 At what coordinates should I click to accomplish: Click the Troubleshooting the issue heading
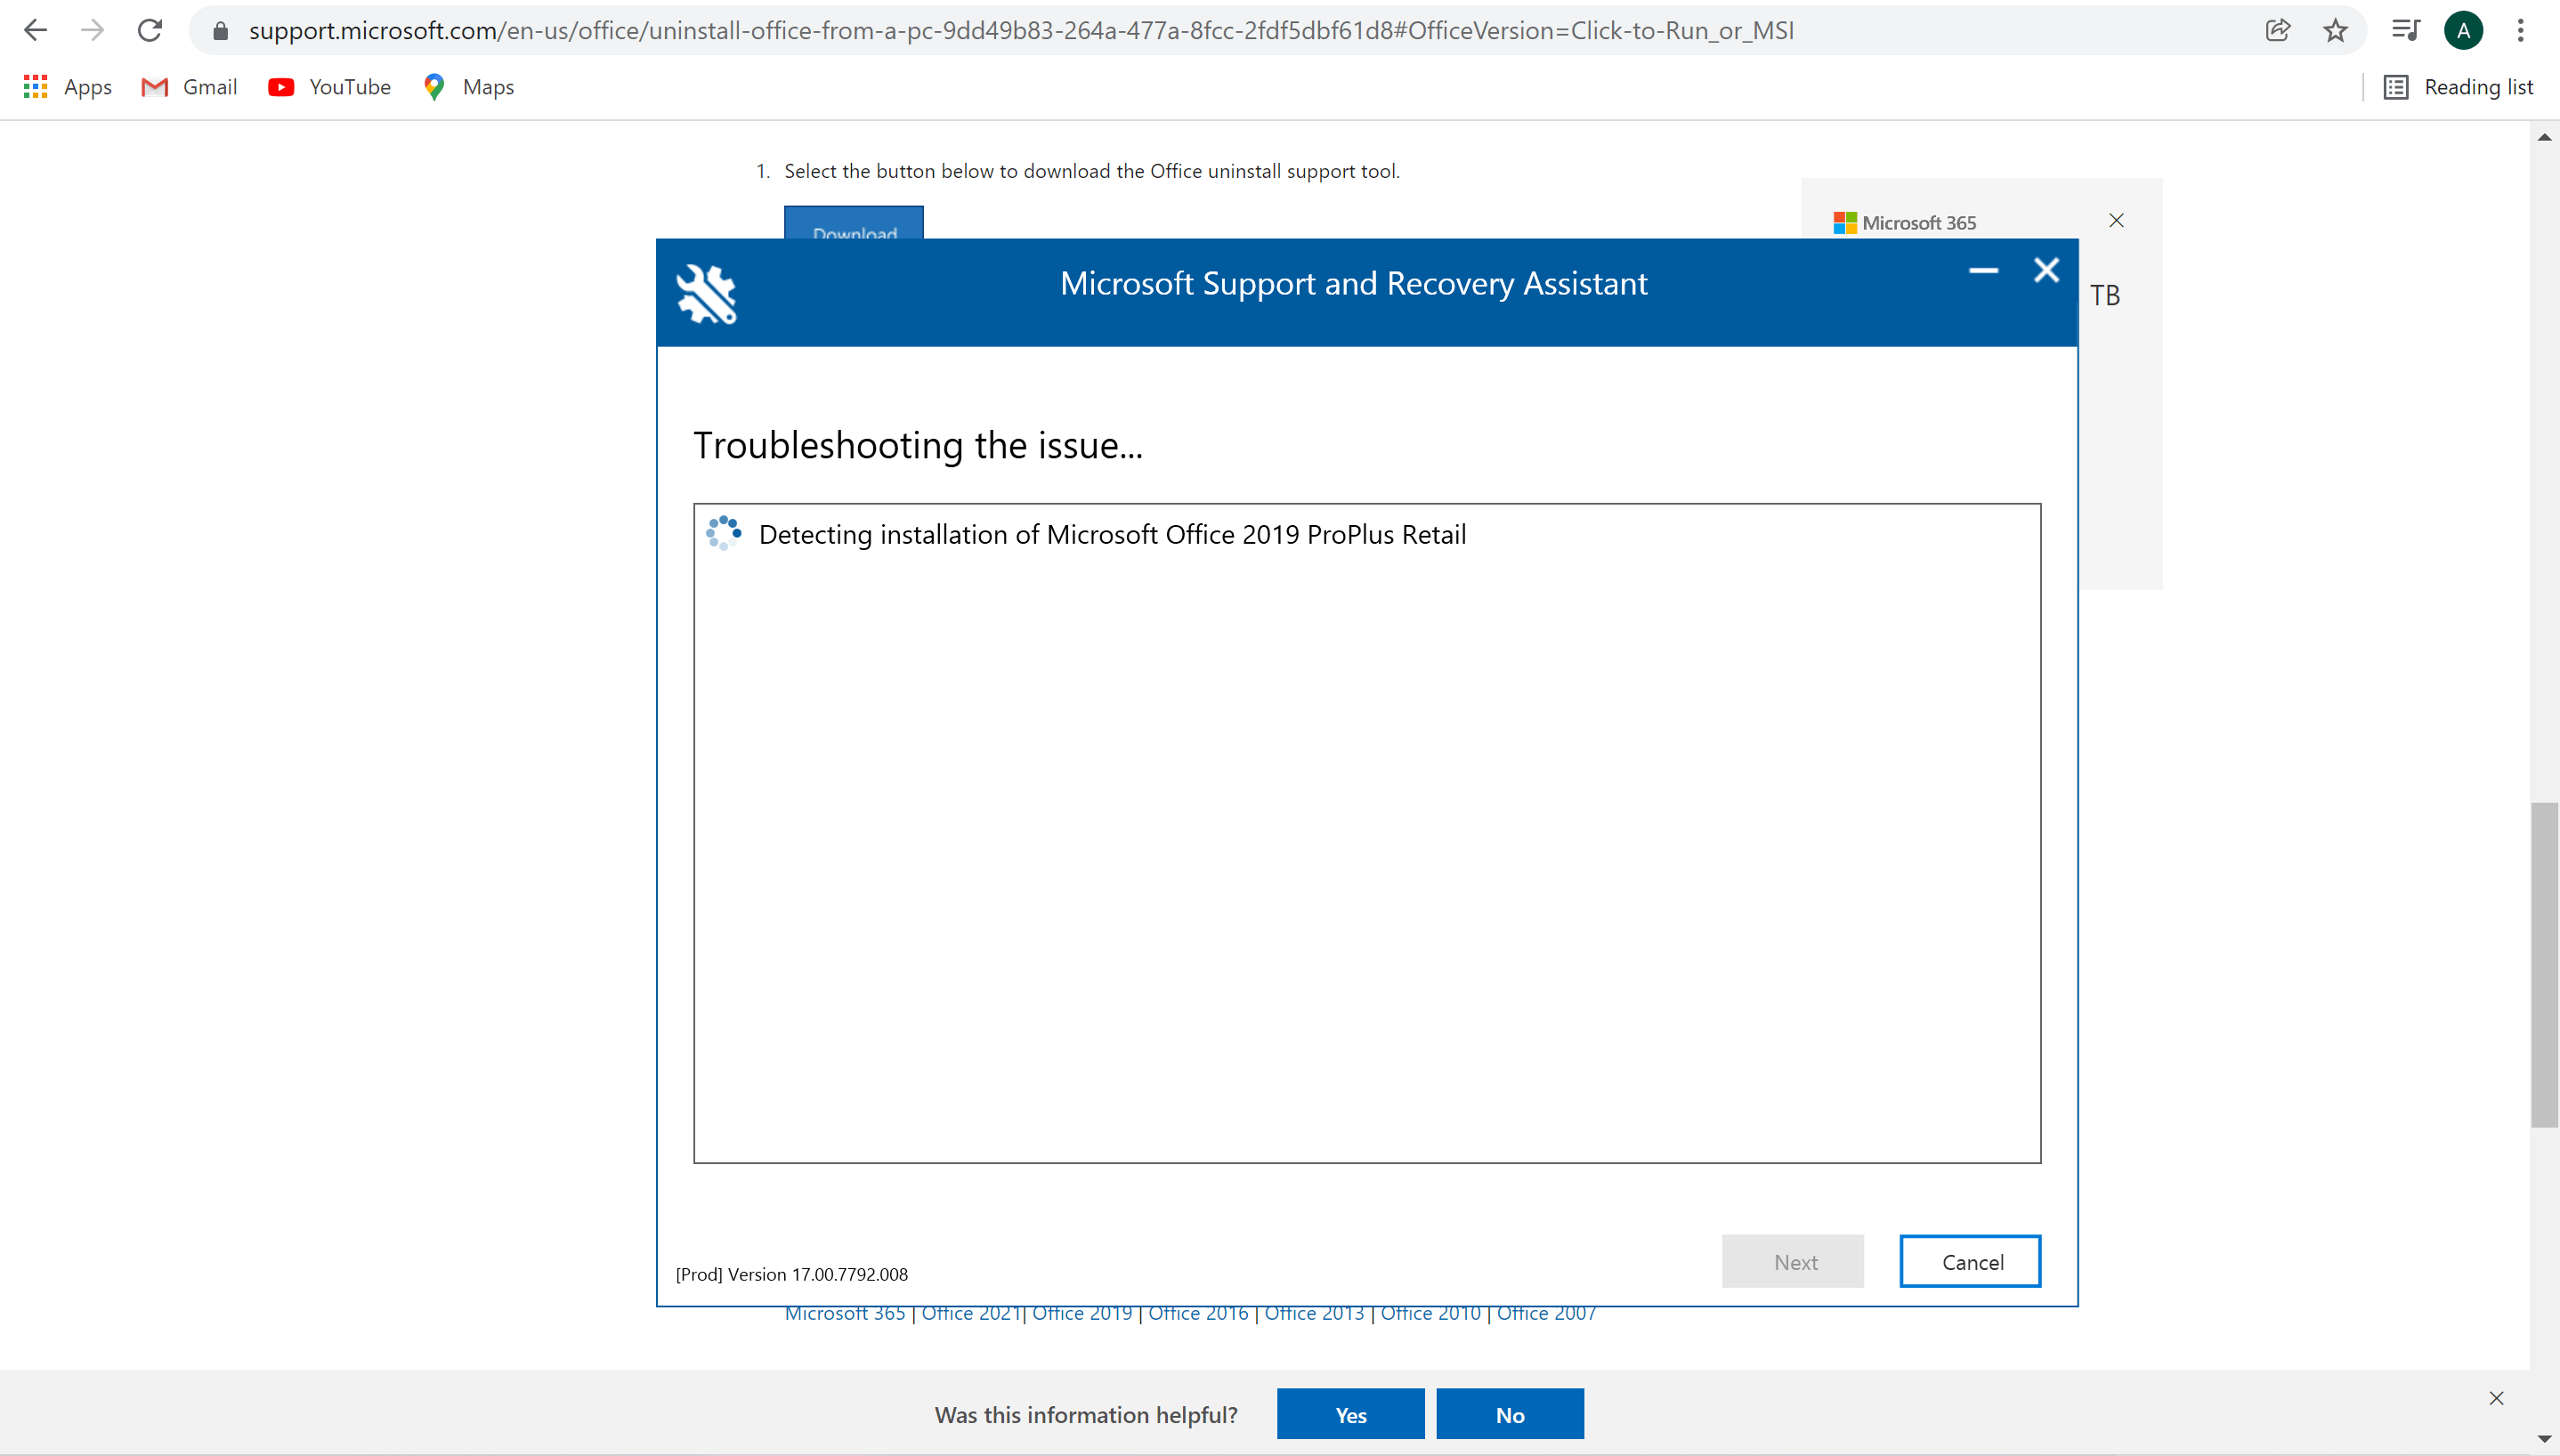918,445
